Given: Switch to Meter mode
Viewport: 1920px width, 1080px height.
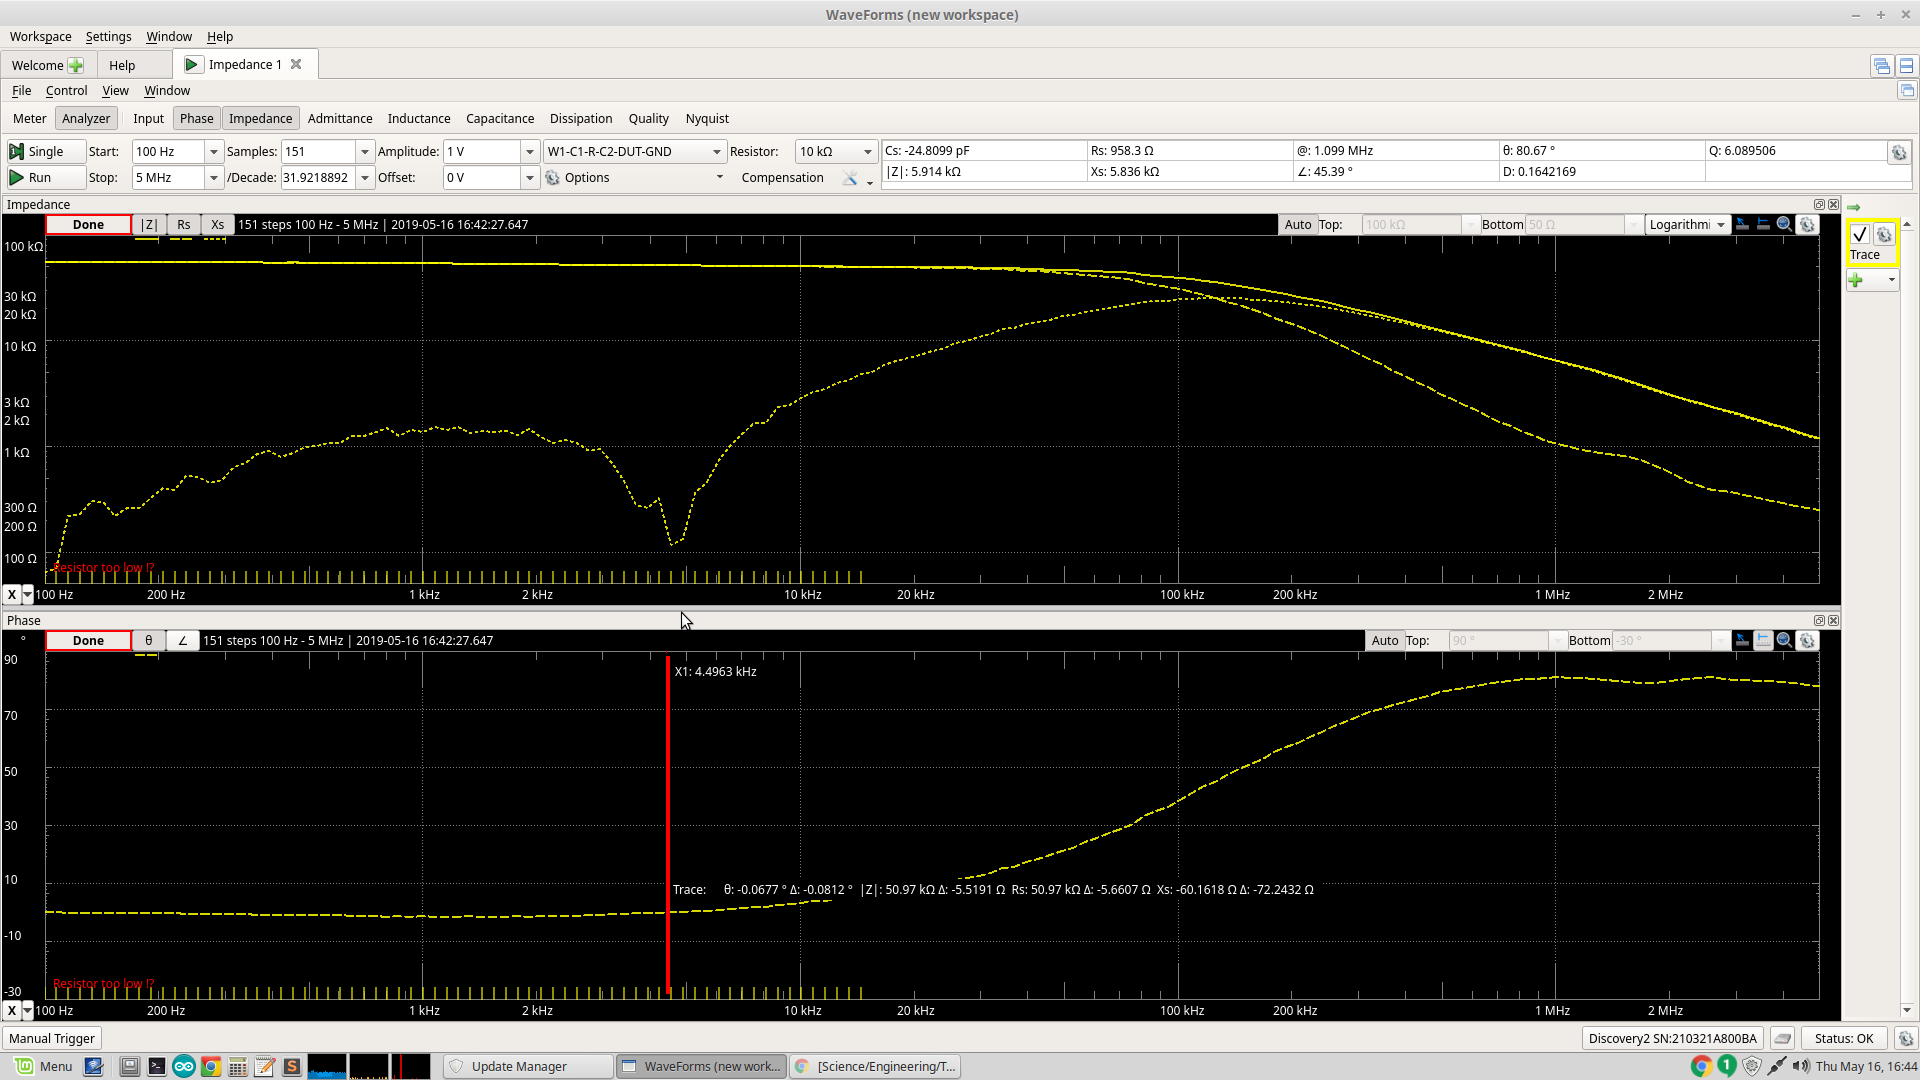Looking at the screenshot, I should 29,118.
